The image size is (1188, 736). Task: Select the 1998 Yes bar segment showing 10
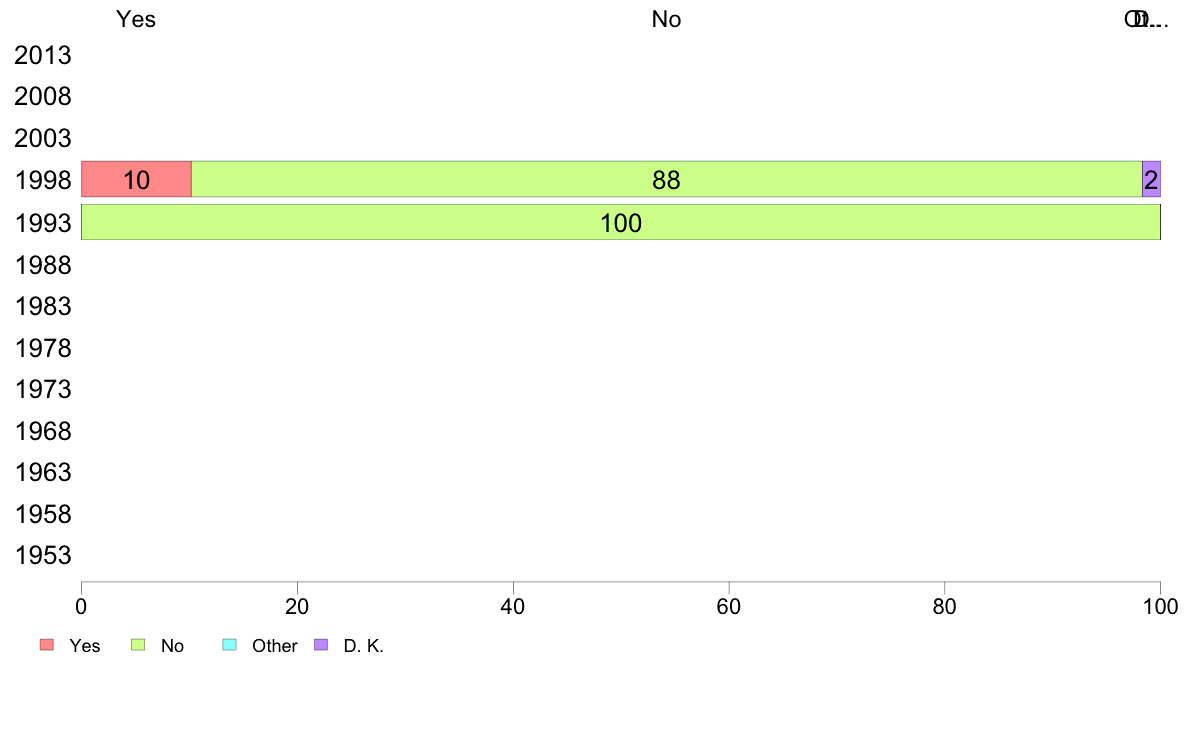tap(136, 180)
